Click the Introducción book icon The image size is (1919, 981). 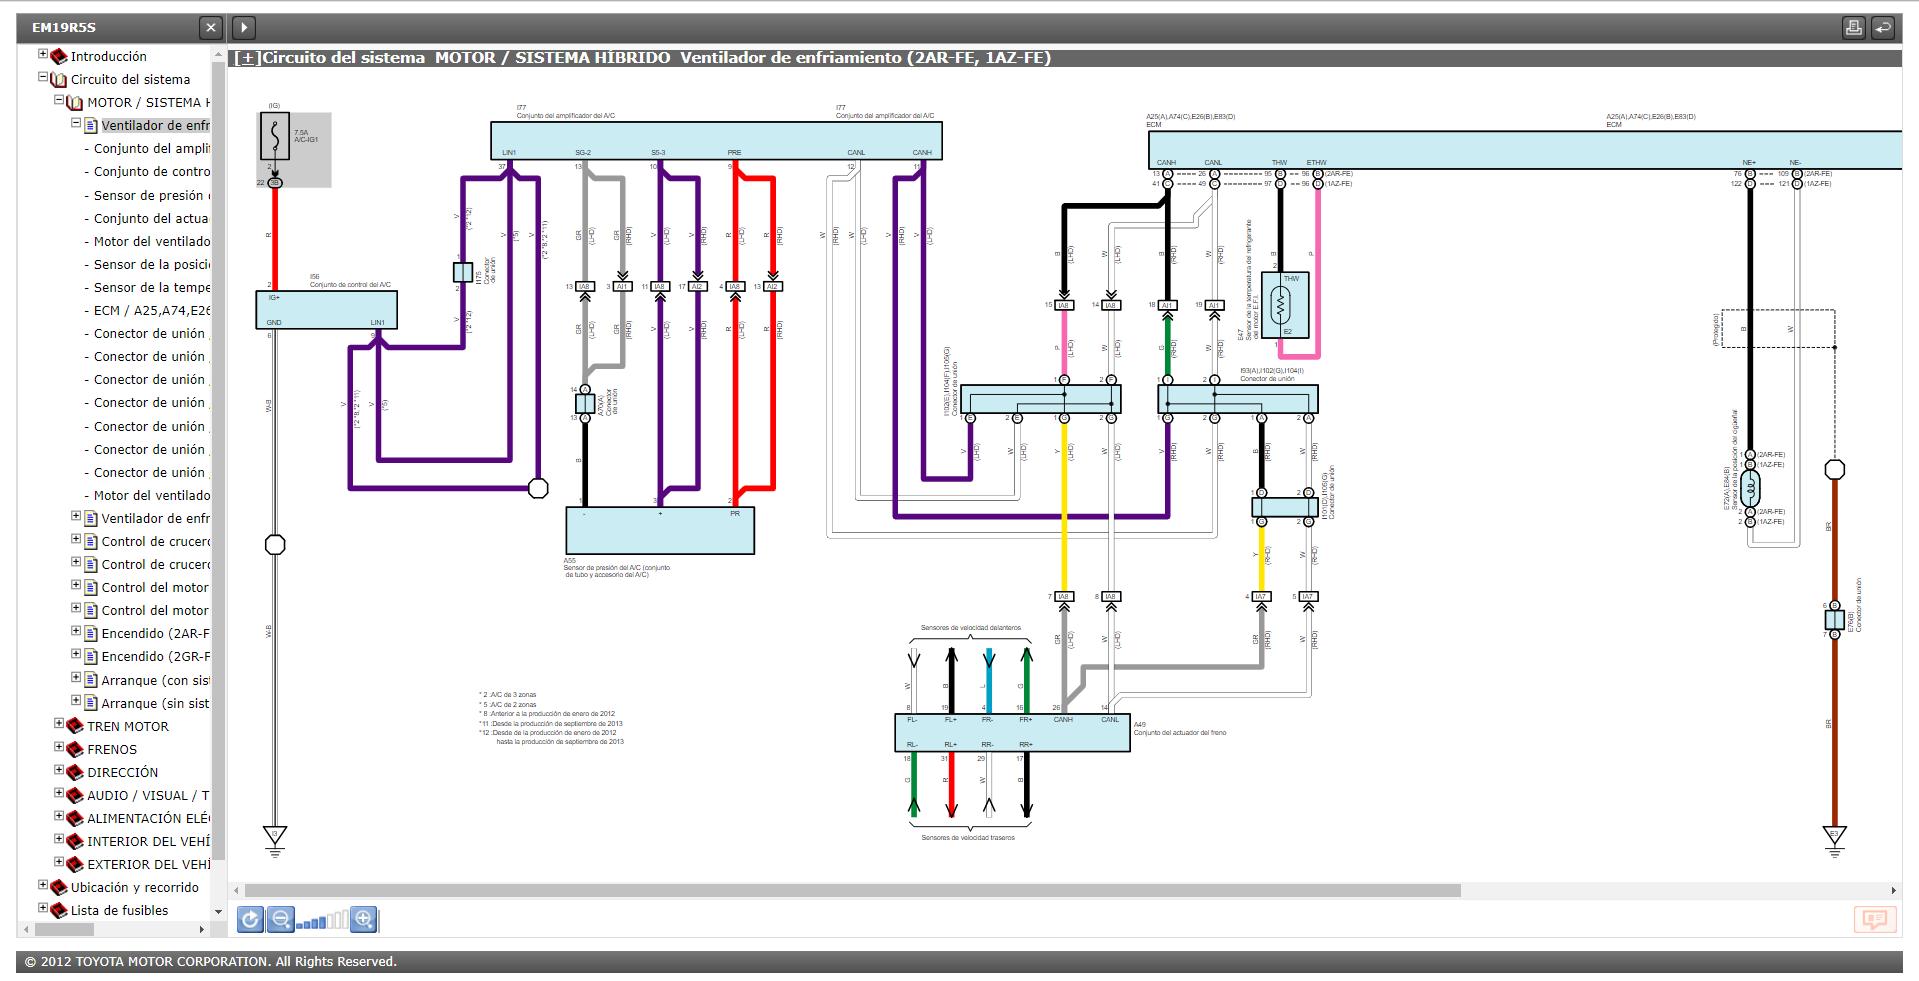point(59,57)
